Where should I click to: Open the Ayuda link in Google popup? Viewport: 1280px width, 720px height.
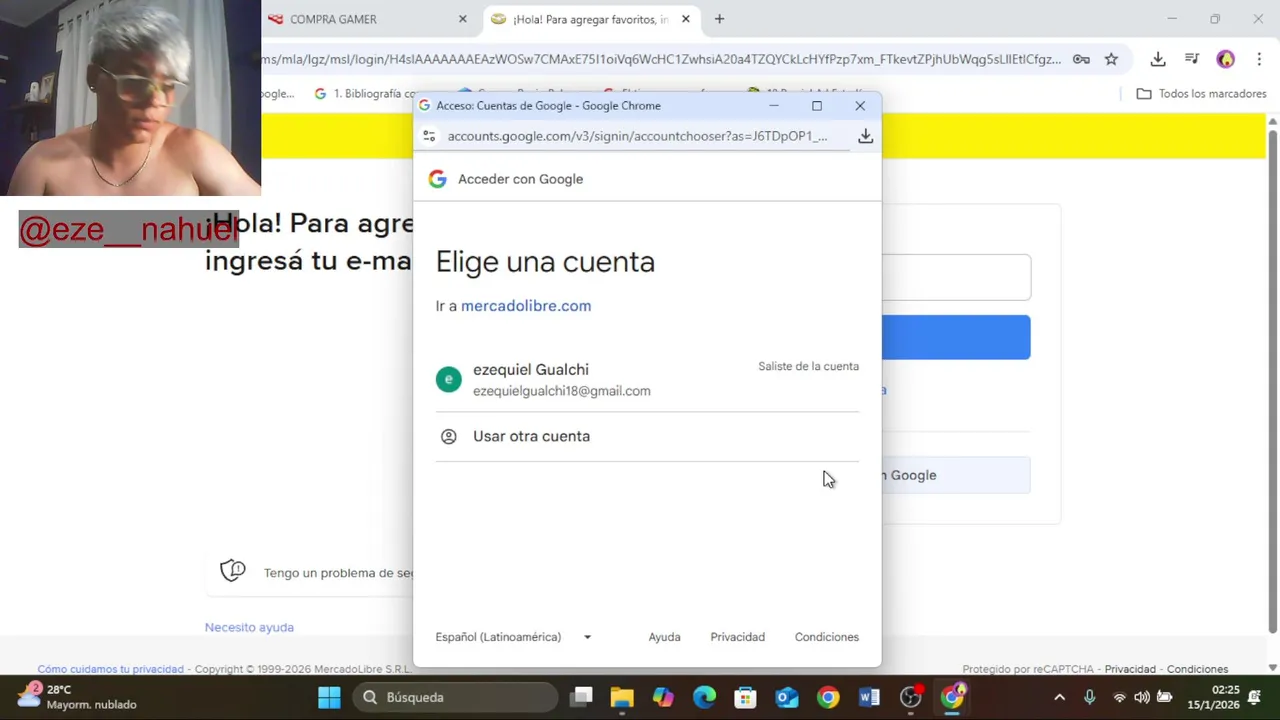(664, 637)
